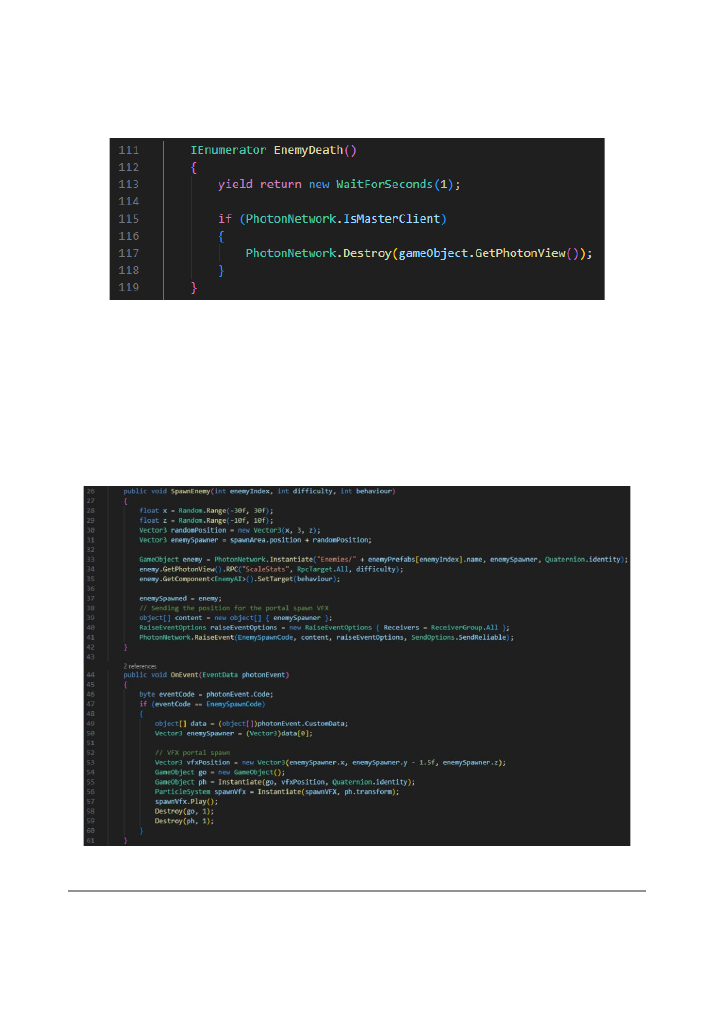Click 'ReceiverGroup.All' on line 40
715x1011 pixels.
coord(464,627)
